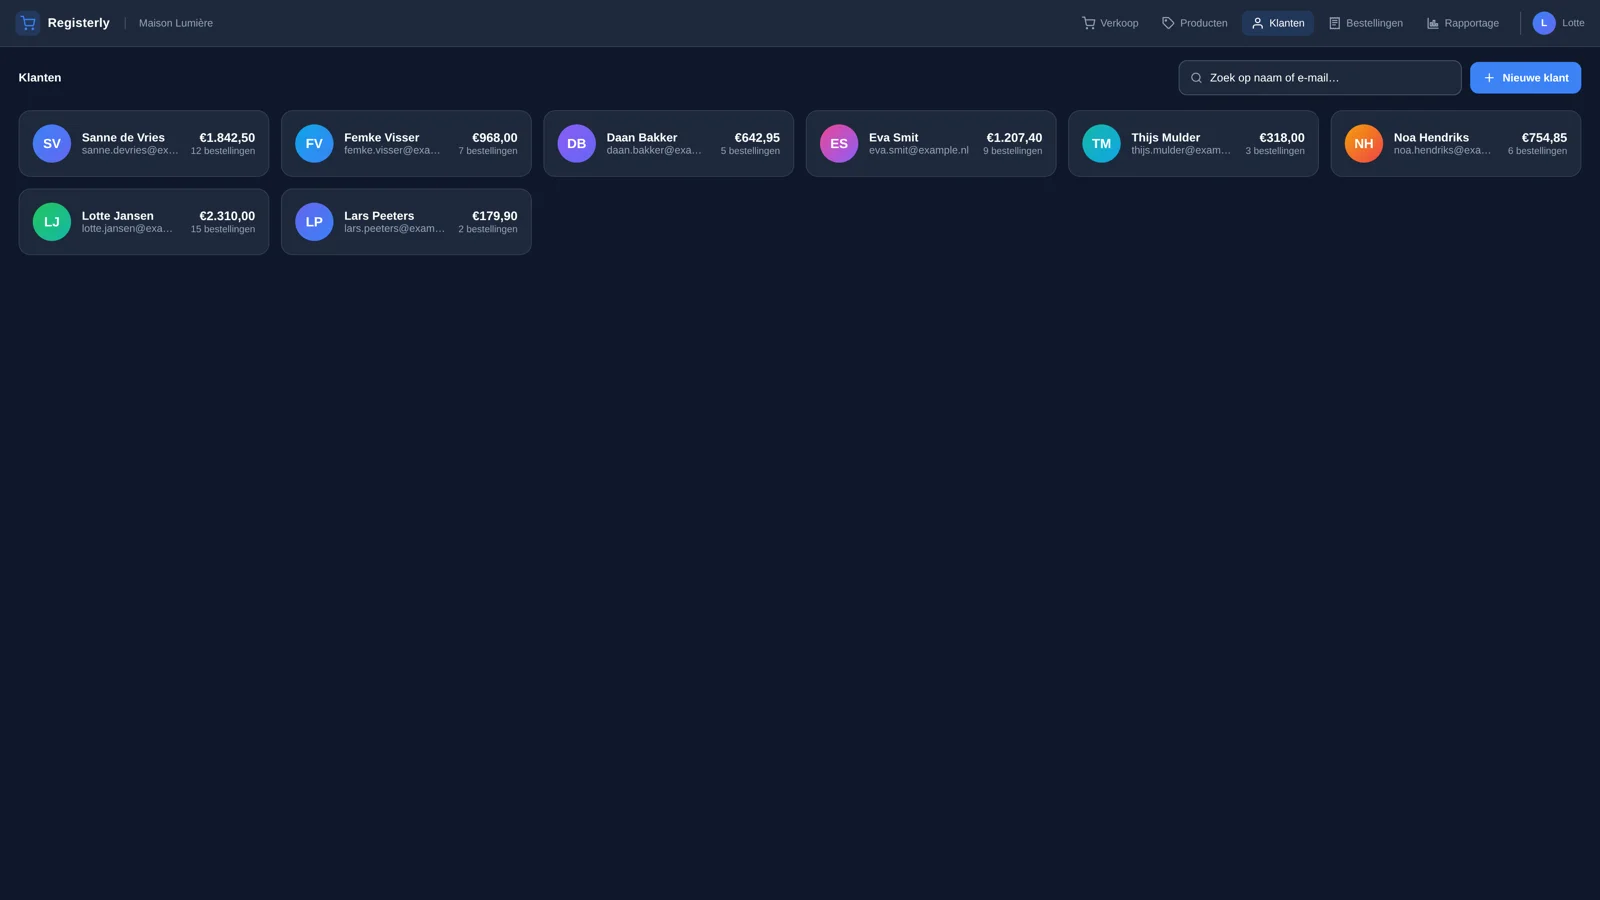This screenshot has width=1600, height=900.
Task: Open the Lars Peeters customer card
Action: (406, 222)
